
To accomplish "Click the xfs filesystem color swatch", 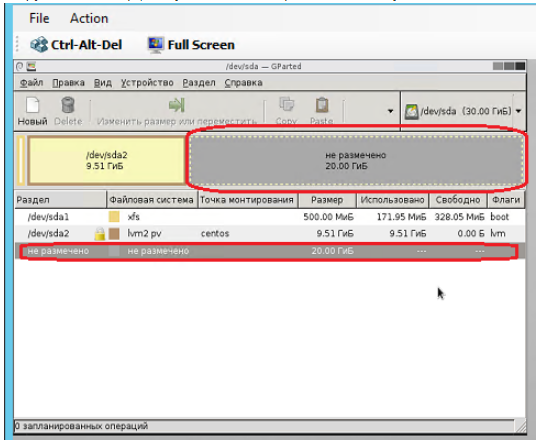I will 114,217.
